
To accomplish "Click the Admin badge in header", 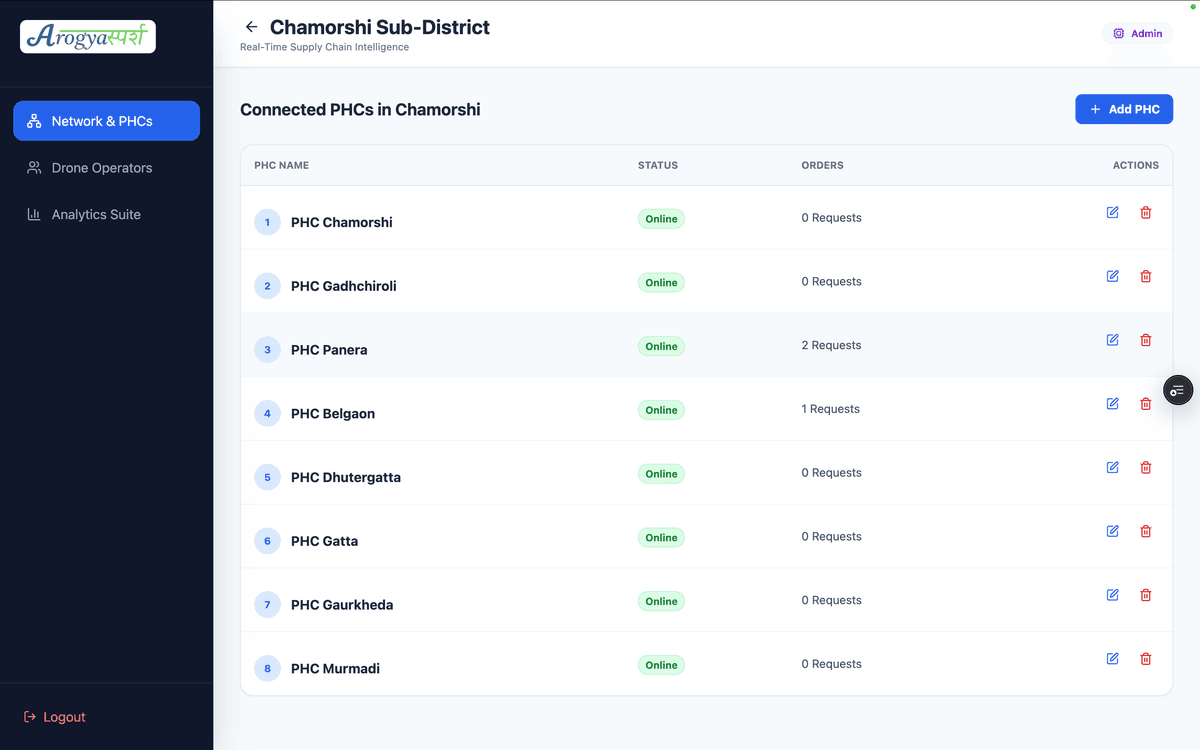I will coord(1137,34).
